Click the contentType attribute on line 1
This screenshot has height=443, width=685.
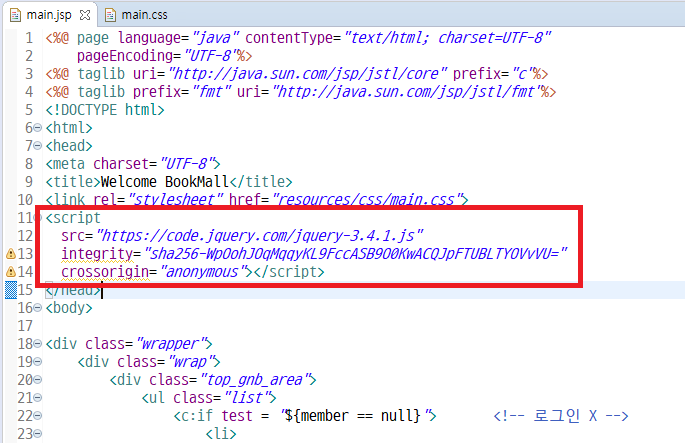coord(289,38)
